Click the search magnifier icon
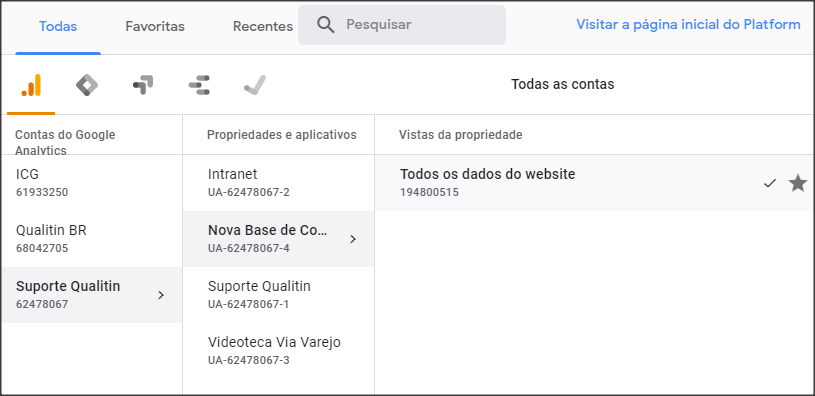This screenshot has height=396, width=815. [x=326, y=24]
